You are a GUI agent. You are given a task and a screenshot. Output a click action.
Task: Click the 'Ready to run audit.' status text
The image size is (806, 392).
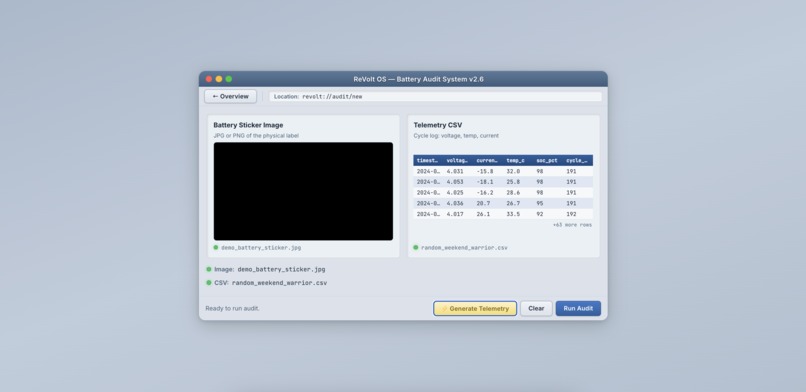click(x=232, y=308)
